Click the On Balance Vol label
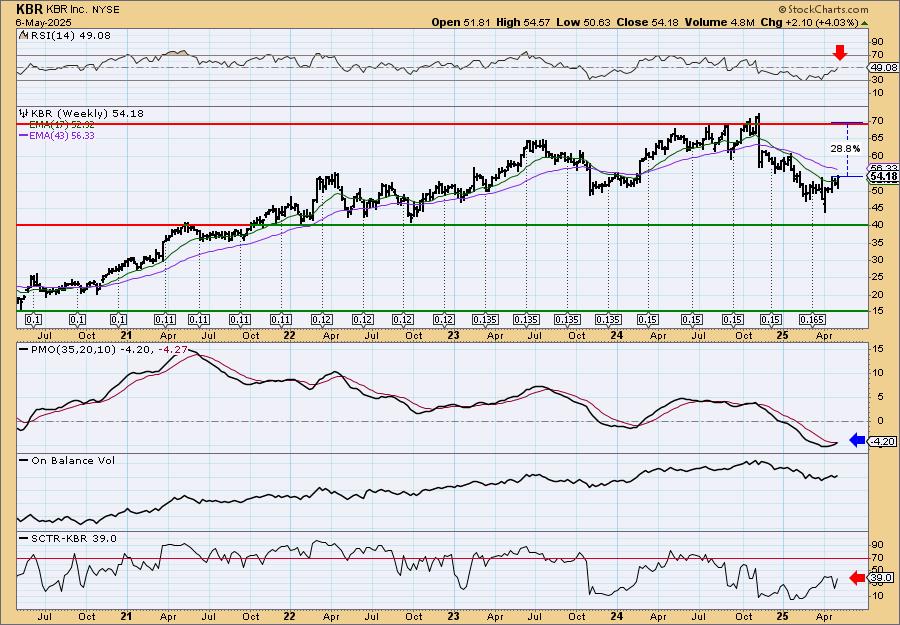The width and height of the screenshot is (900, 625). click(73, 460)
